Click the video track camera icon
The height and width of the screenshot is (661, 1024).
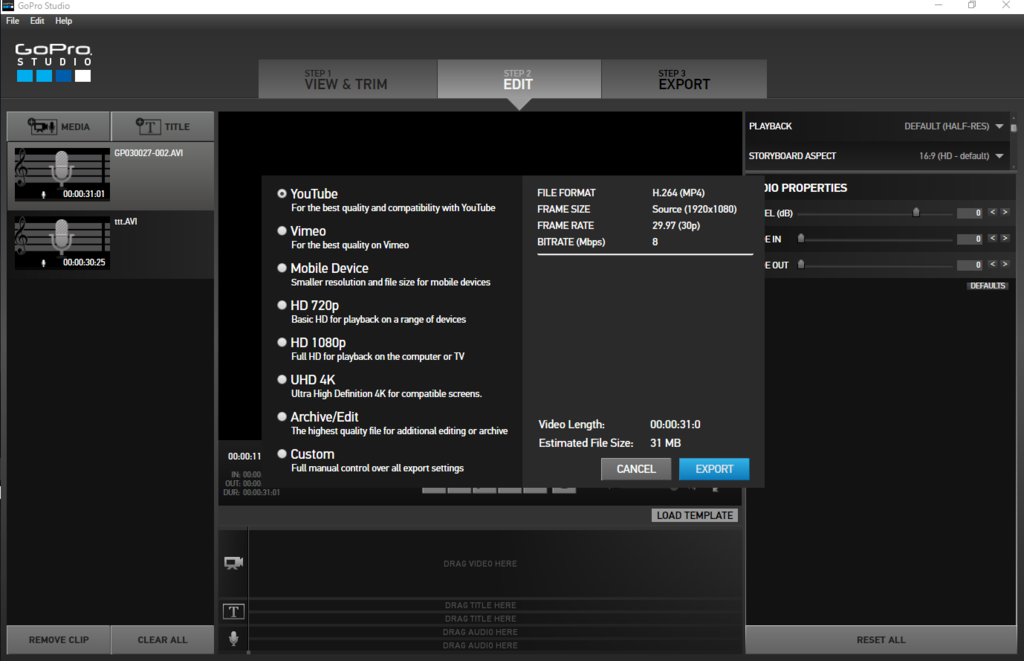click(x=233, y=563)
